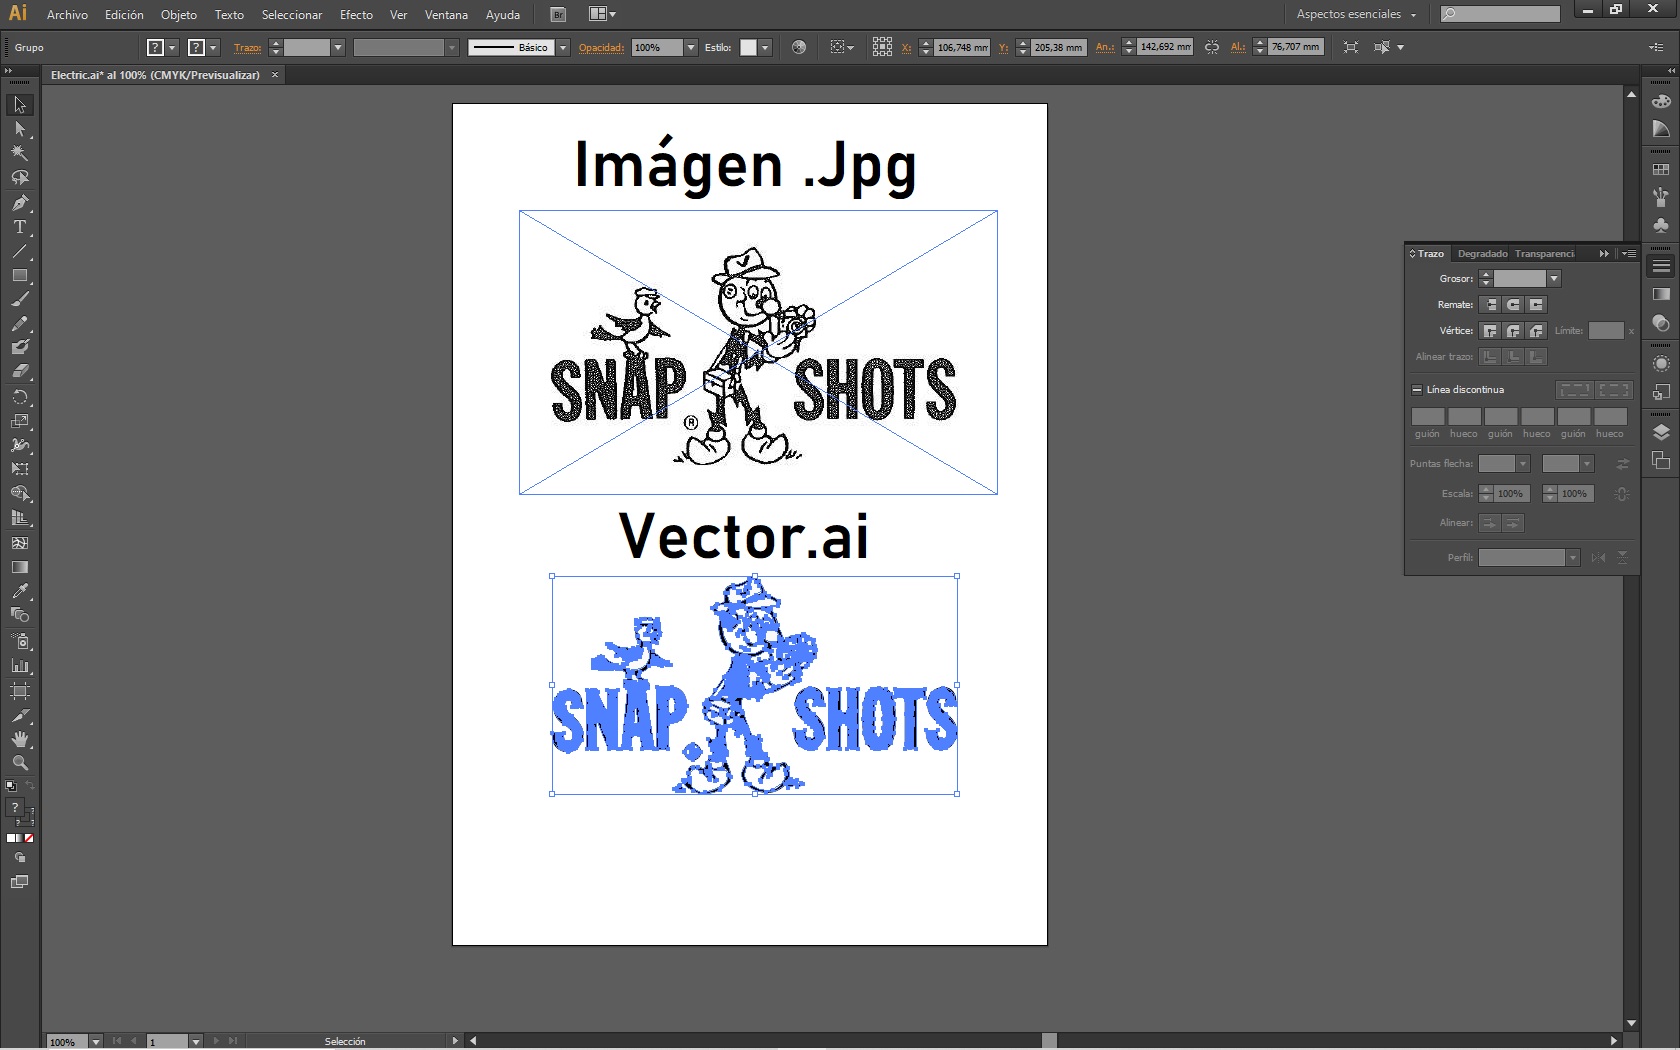The image size is (1680, 1050).
Task: Enable the Línea discontinua checkbox
Action: (1417, 390)
